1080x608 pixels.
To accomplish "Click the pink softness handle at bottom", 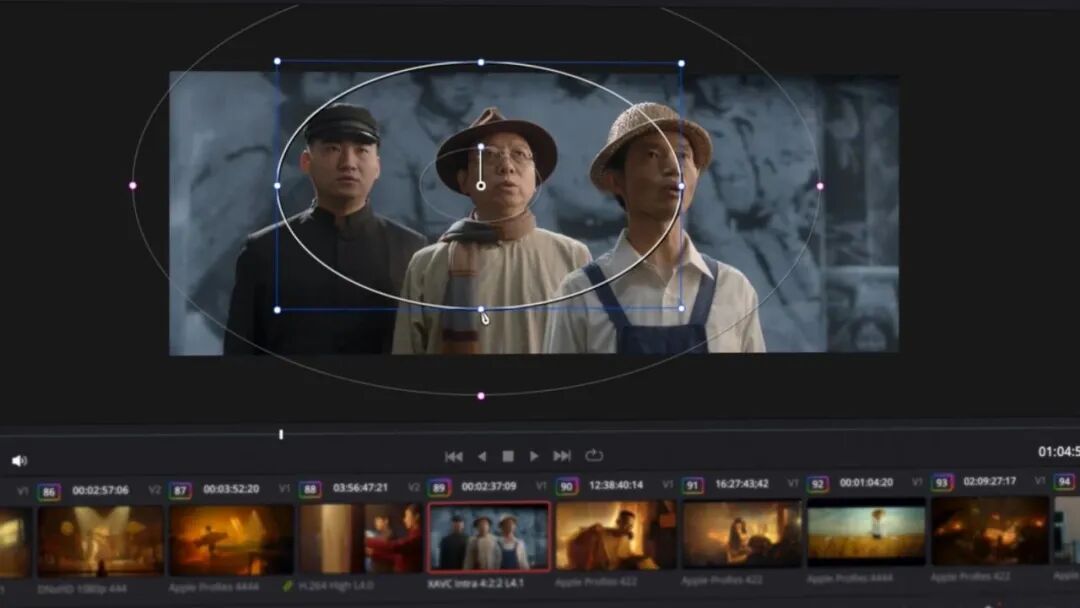I will pos(481,396).
